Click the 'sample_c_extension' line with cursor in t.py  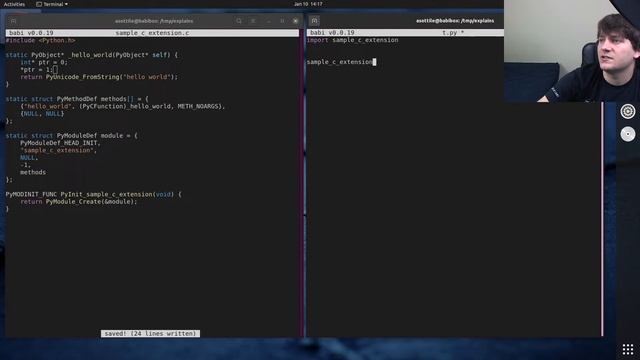(340, 62)
